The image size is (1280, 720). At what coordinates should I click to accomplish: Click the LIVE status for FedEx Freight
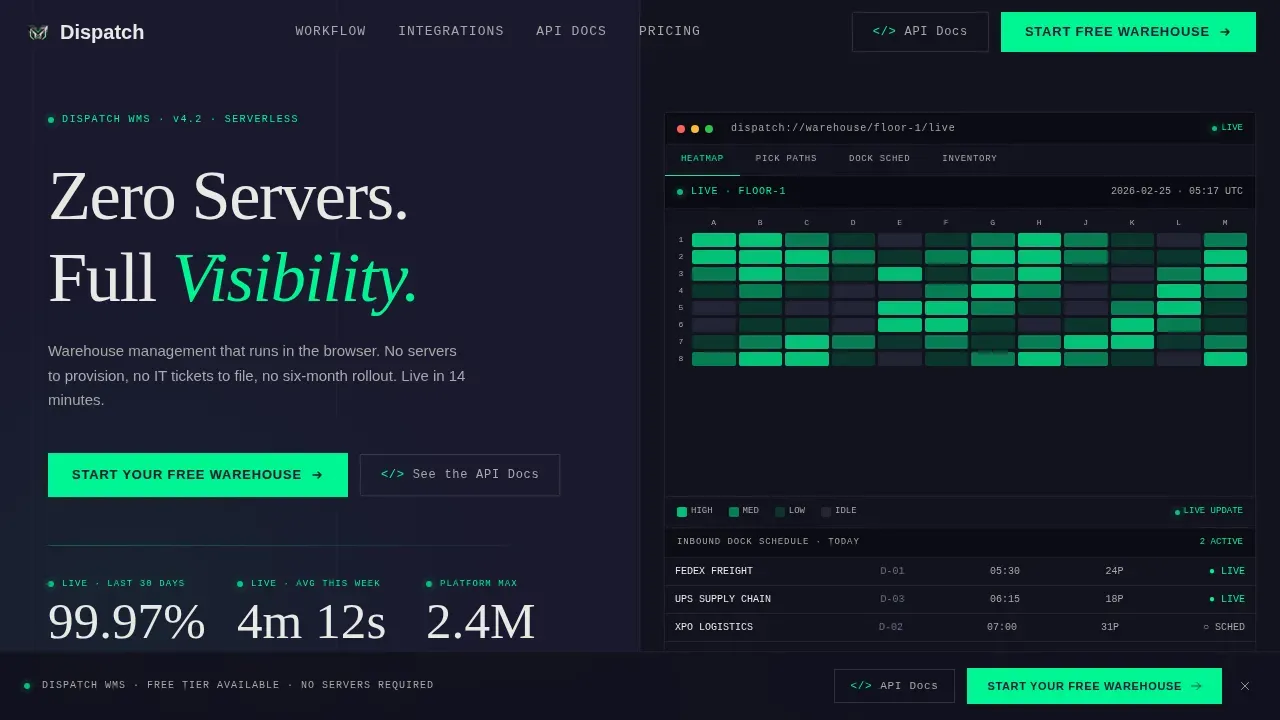[1227, 571]
